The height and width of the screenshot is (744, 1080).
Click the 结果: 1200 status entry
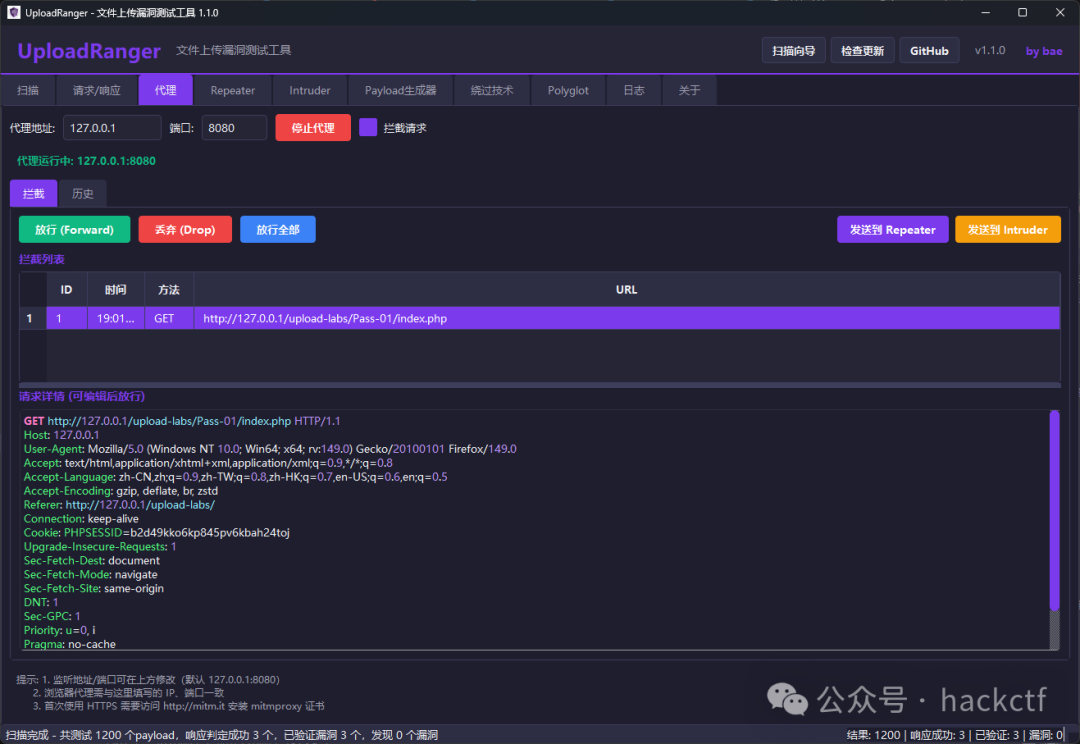(873, 735)
